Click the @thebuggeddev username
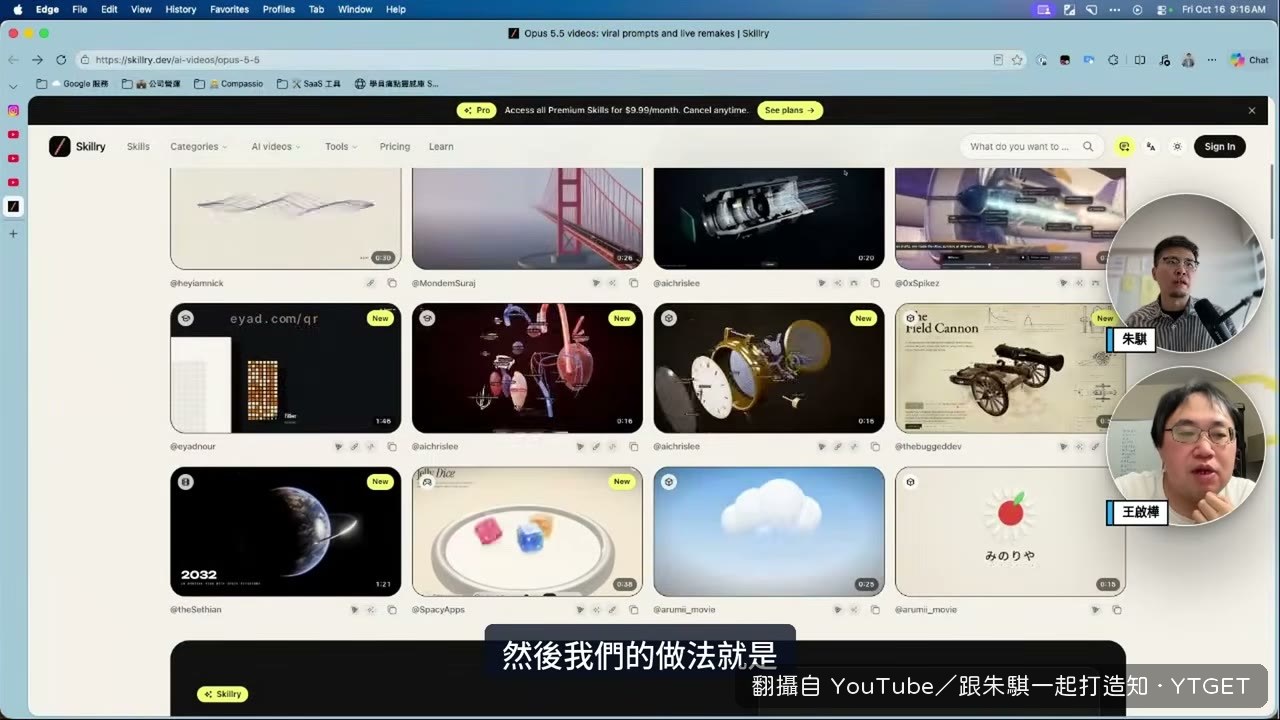 (x=928, y=446)
